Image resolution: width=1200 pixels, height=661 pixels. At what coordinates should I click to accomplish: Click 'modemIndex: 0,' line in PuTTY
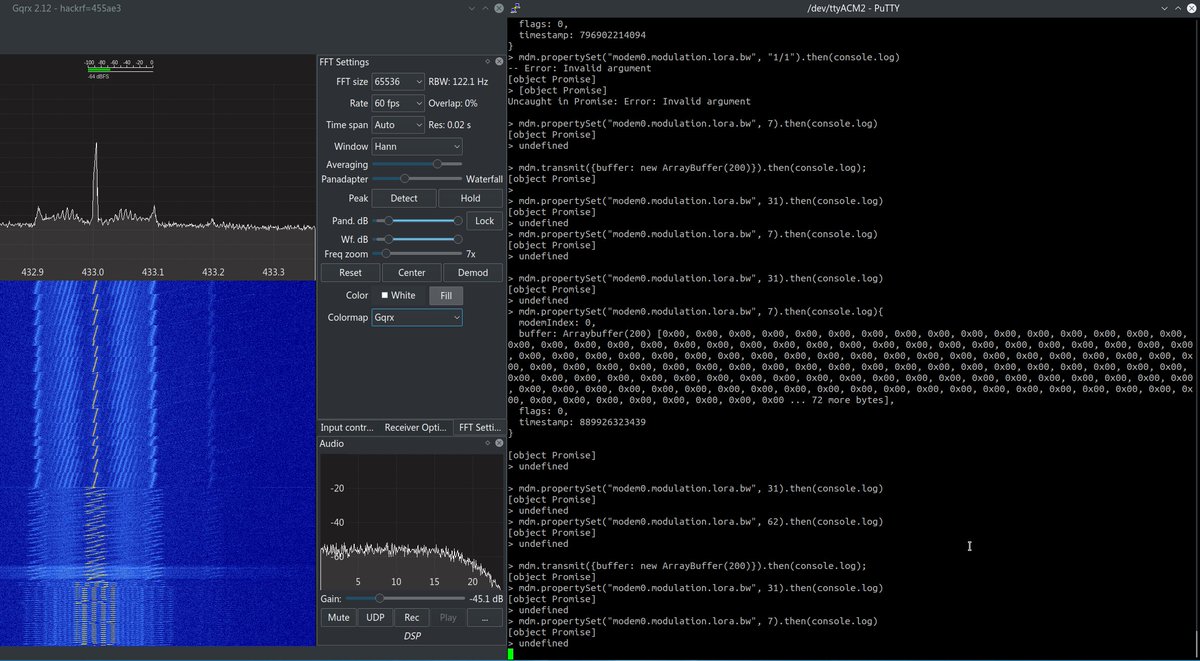(x=557, y=323)
